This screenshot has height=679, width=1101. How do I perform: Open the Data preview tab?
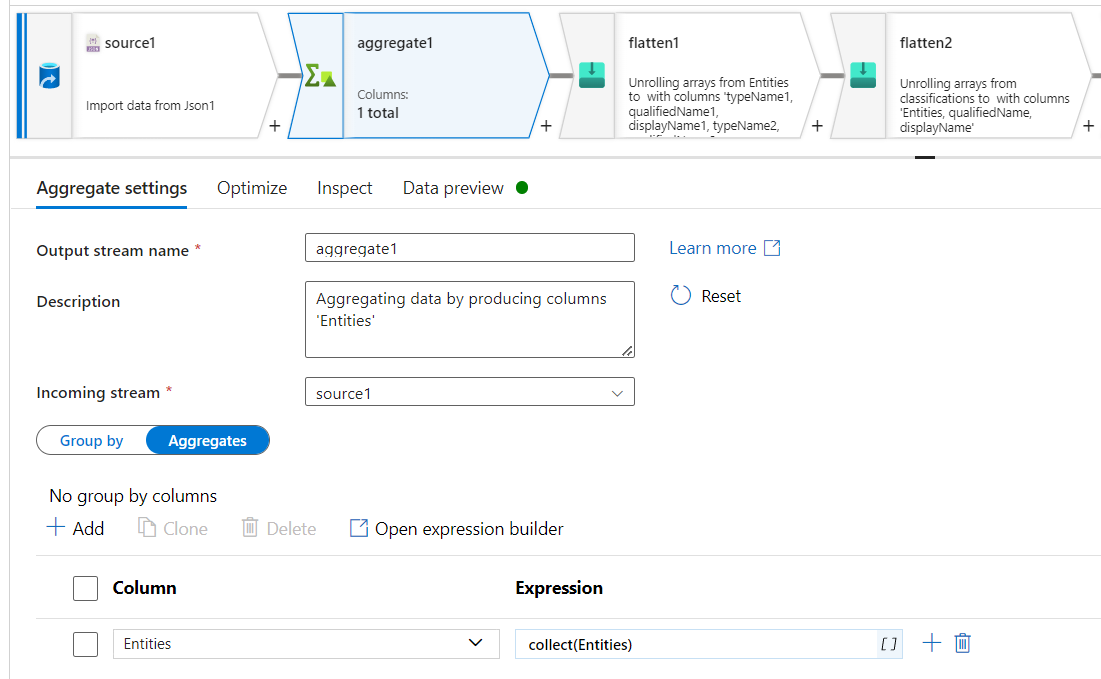pyautogui.click(x=453, y=188)
